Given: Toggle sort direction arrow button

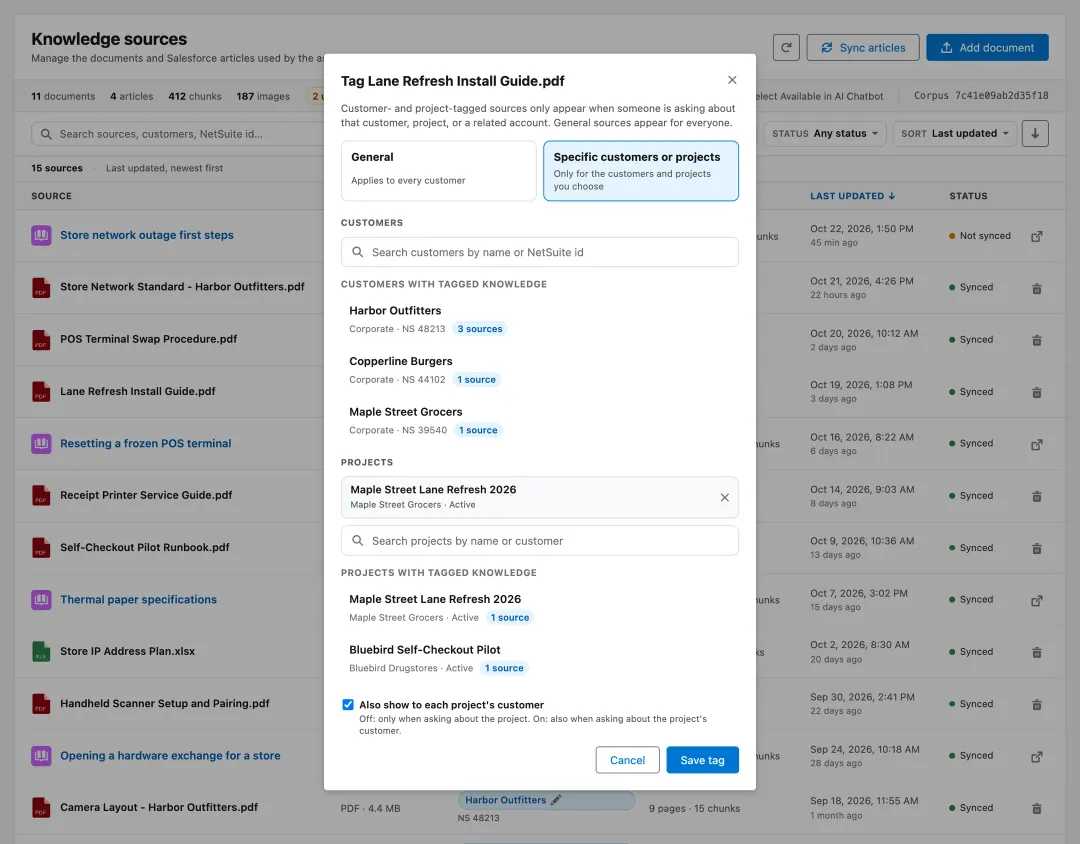Looking at the screenshot, I should (1035, 134).
